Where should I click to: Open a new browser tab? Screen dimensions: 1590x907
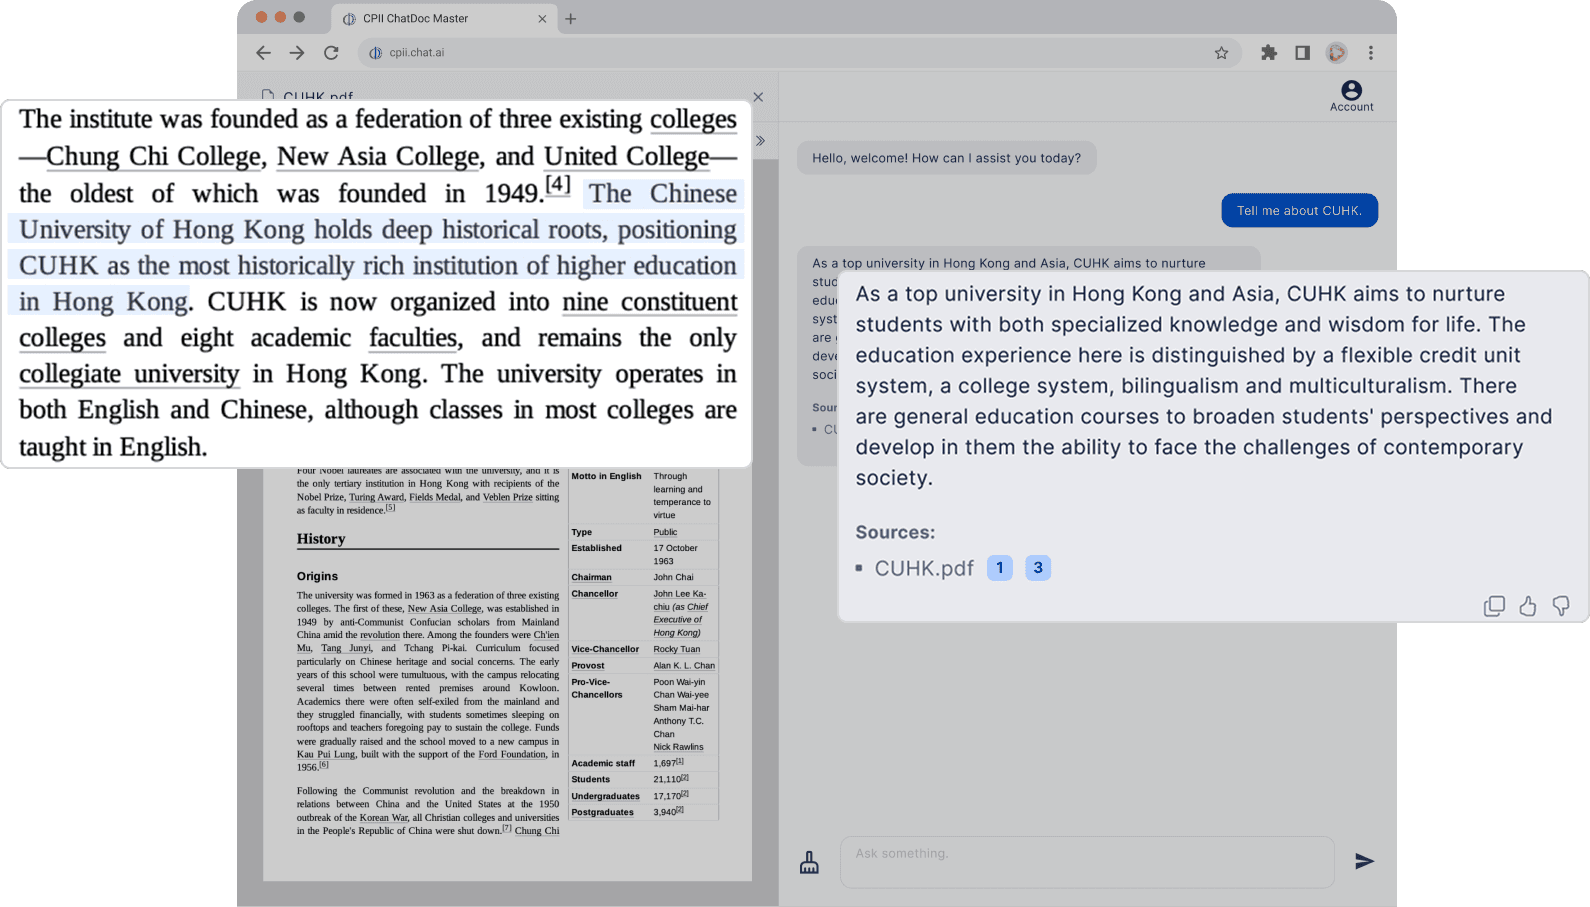(x=571, y=18)
